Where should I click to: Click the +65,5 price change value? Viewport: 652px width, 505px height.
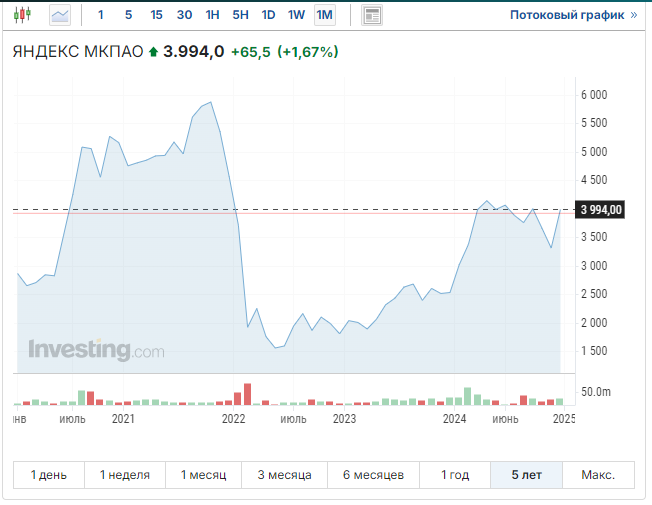tap(251, 52)
